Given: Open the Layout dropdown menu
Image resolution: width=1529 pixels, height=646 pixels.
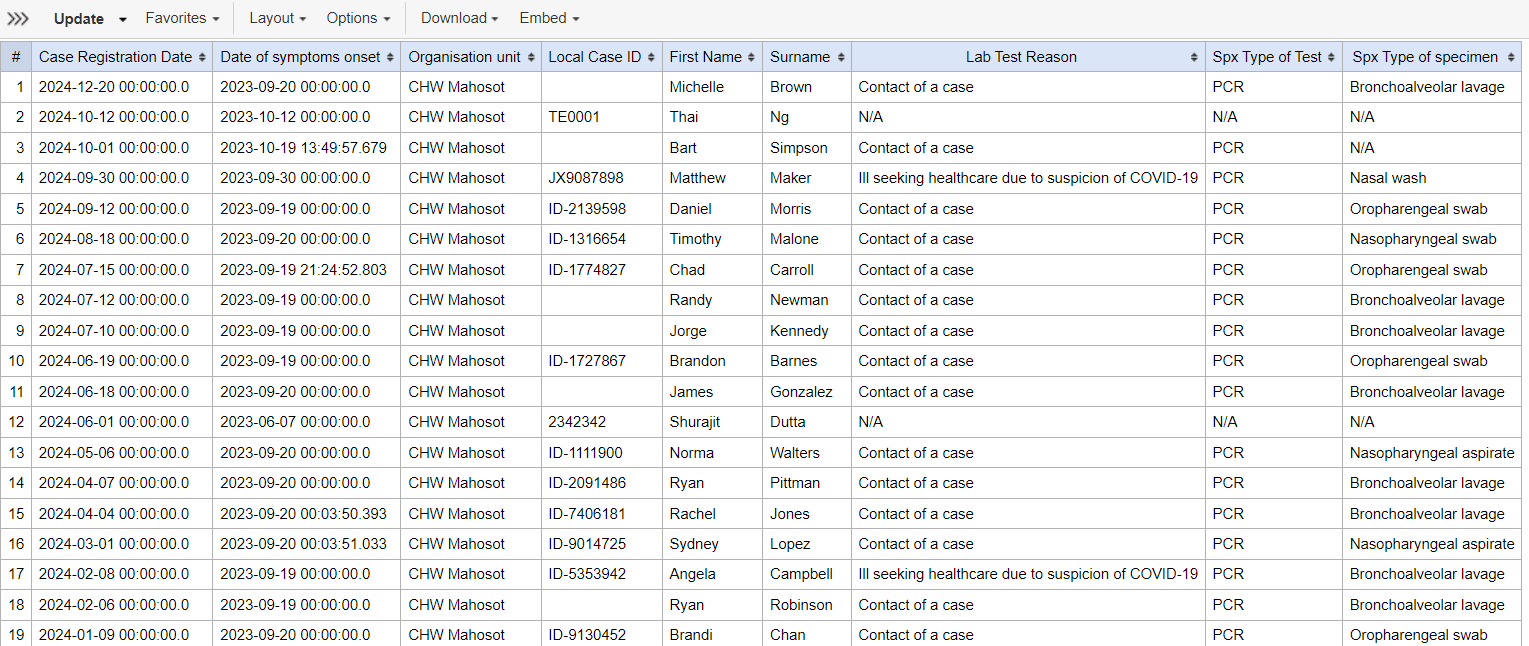Looking at the screenshot, I should click(277, 18).
